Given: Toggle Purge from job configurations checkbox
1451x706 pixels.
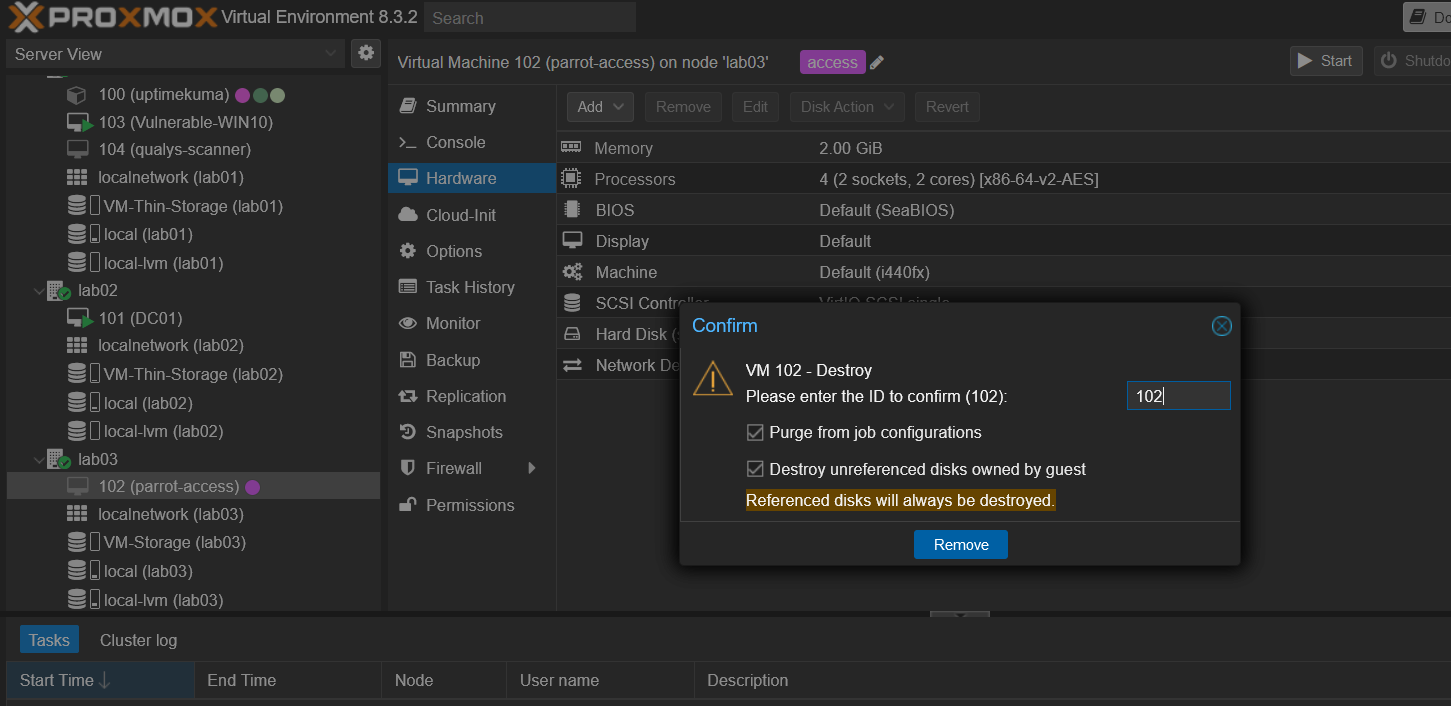Looking at the screenshot, I should click(755, 433).
